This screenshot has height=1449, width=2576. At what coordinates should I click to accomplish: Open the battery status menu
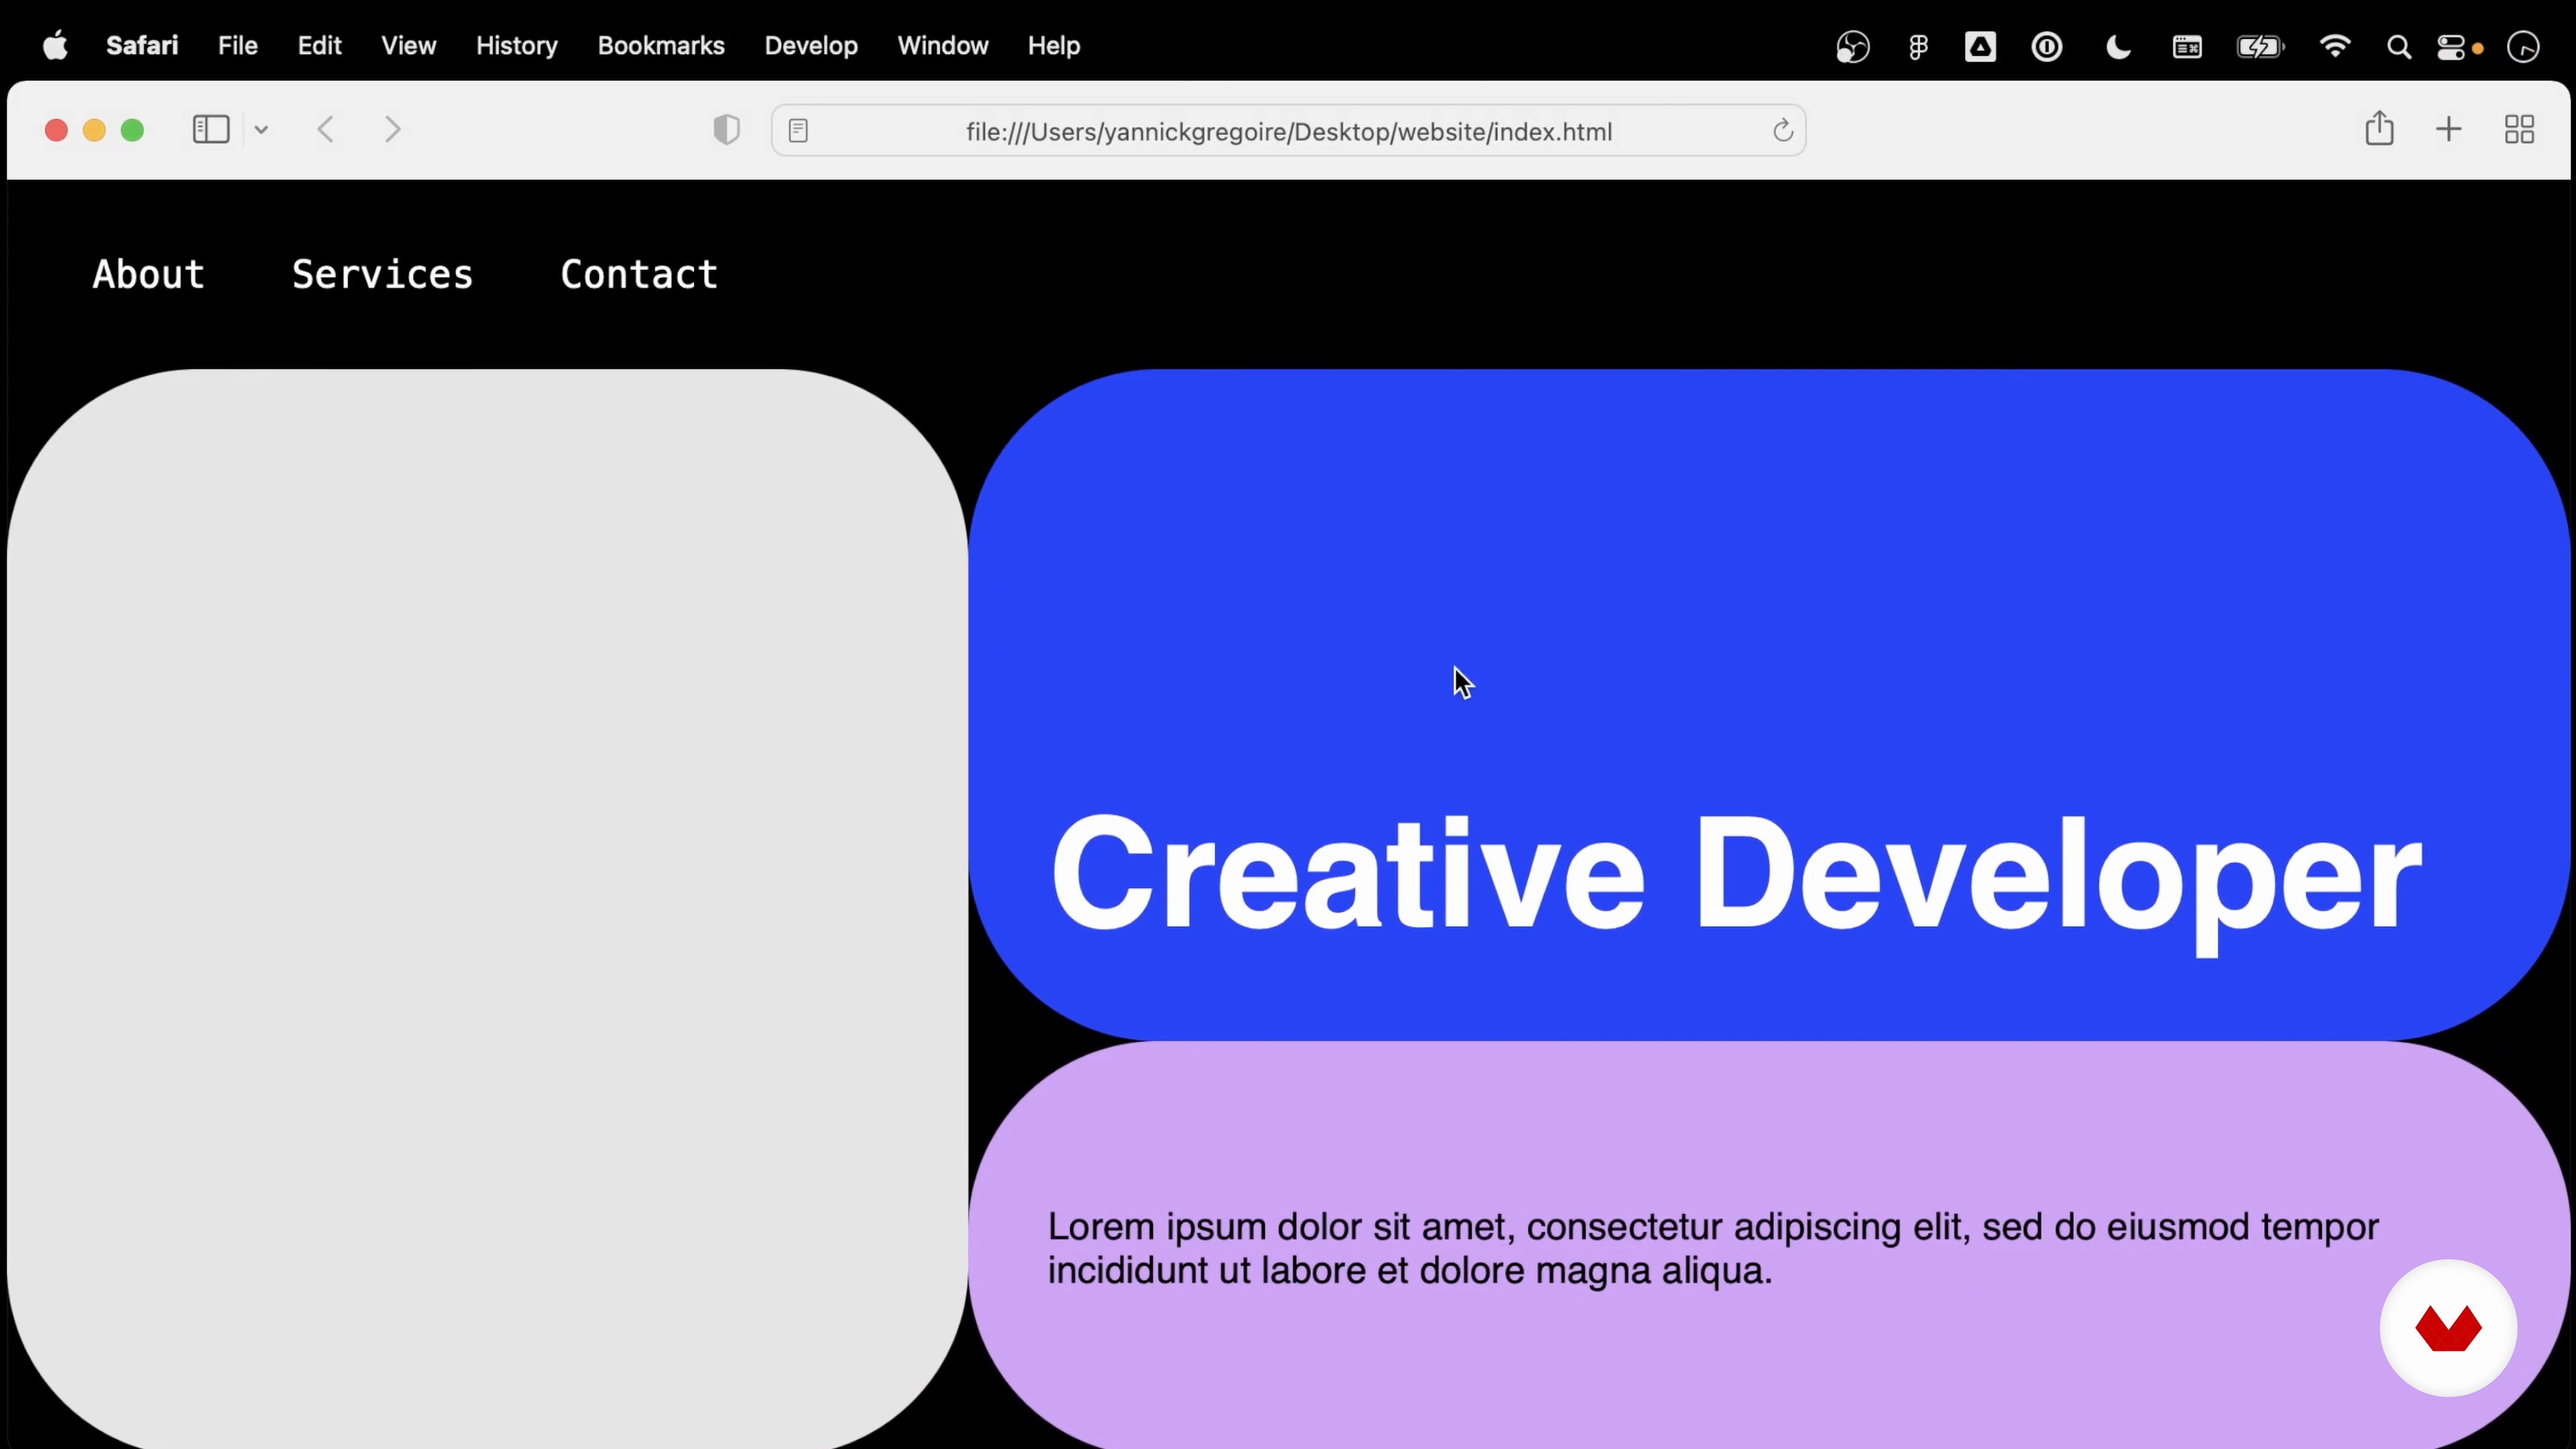pyautogui.click(x=2260, y=47)
